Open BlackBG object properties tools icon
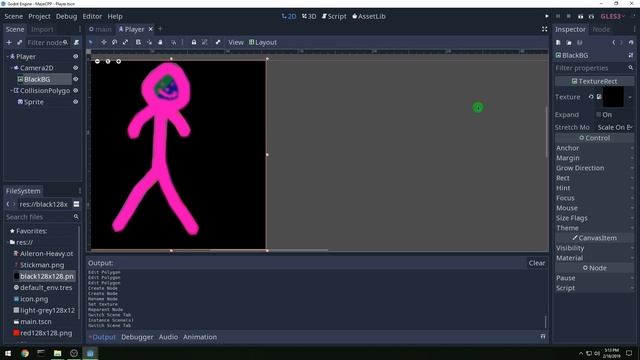 (x=631, y=55)
